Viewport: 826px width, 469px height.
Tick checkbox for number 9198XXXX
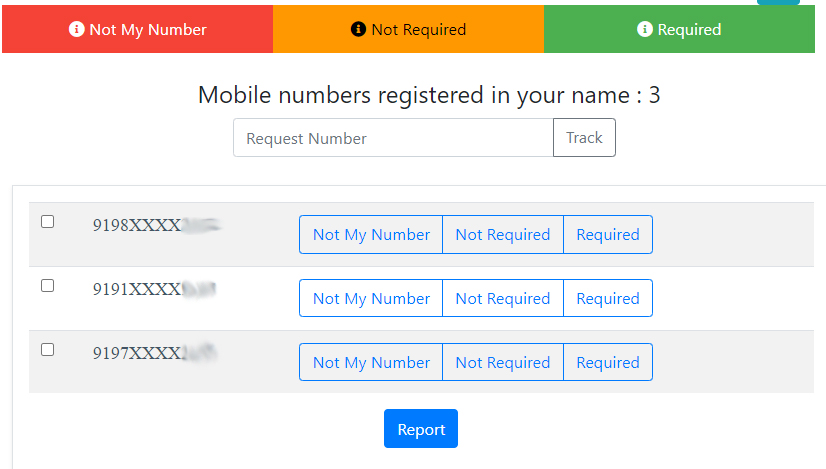[x=47, y=221]
